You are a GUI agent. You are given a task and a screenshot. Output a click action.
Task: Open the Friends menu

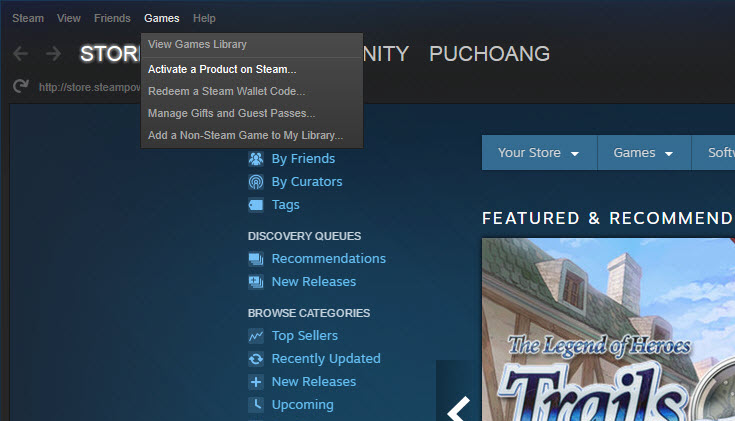click(112, 18)
